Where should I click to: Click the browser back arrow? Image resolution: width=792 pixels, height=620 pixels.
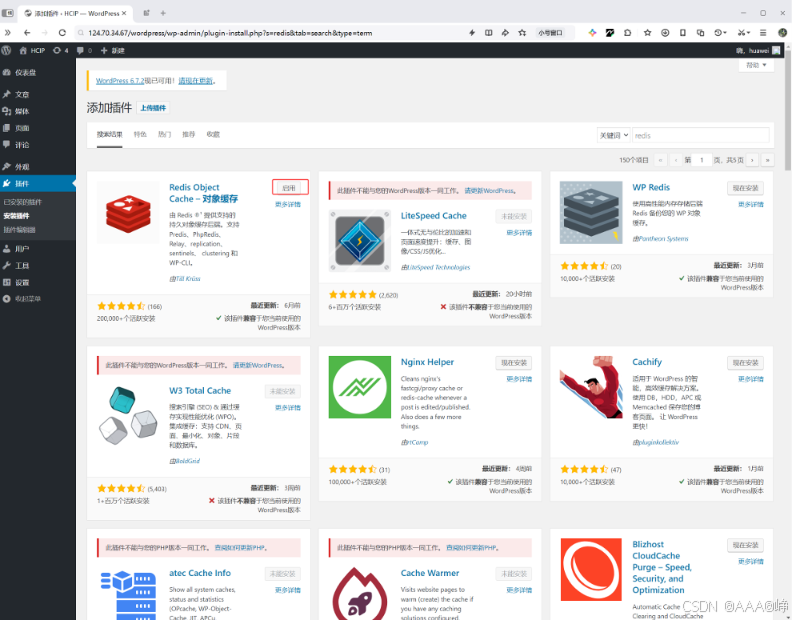coord(27,33)
